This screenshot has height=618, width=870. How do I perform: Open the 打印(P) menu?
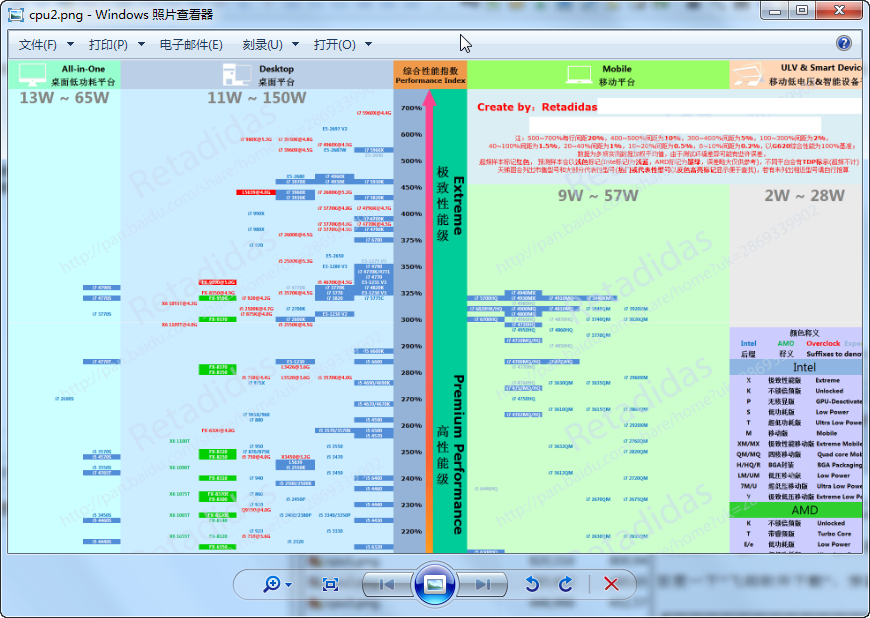click(116, 45)
